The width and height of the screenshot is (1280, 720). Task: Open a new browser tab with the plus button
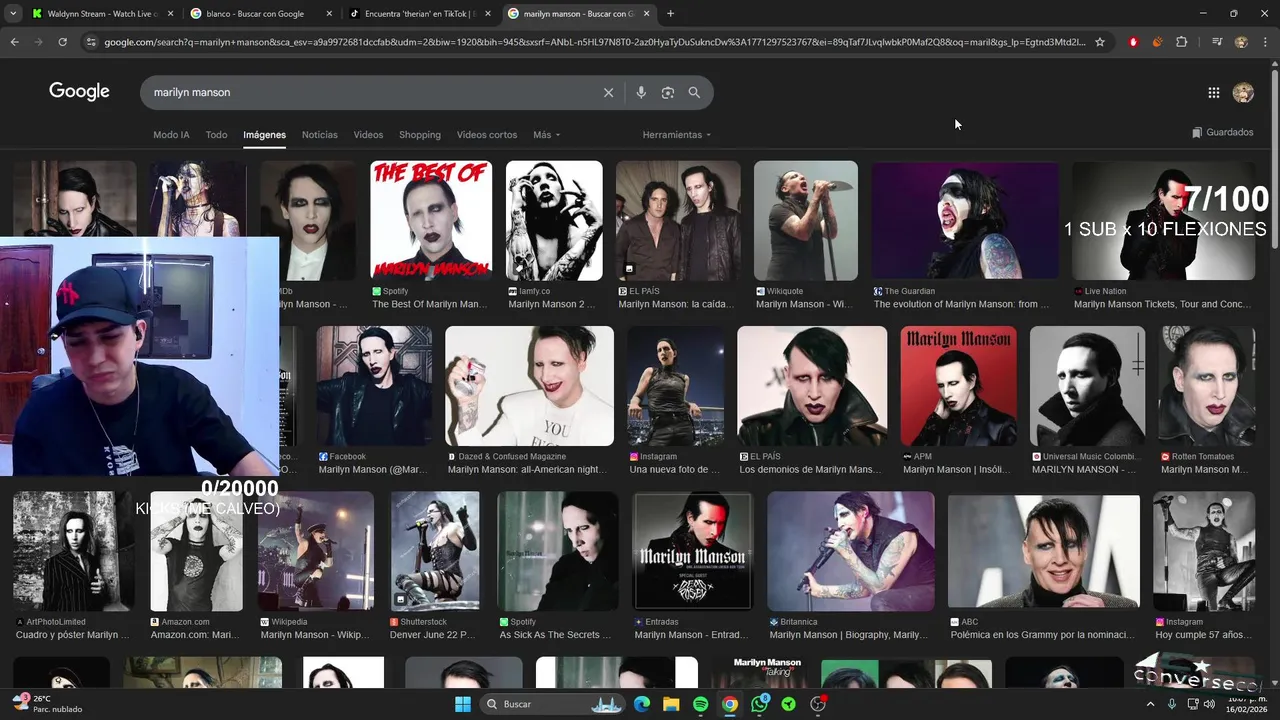tap(670, 13)
